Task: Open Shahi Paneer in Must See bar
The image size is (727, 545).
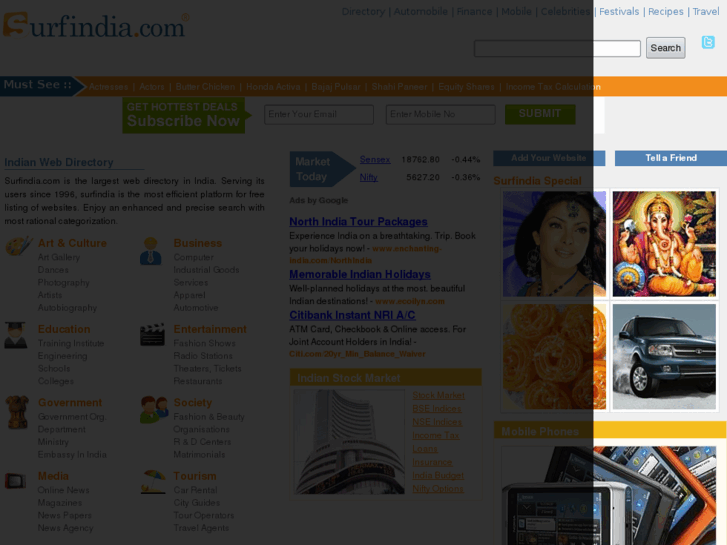Action: pyautogui.click(x=399, y=87)
